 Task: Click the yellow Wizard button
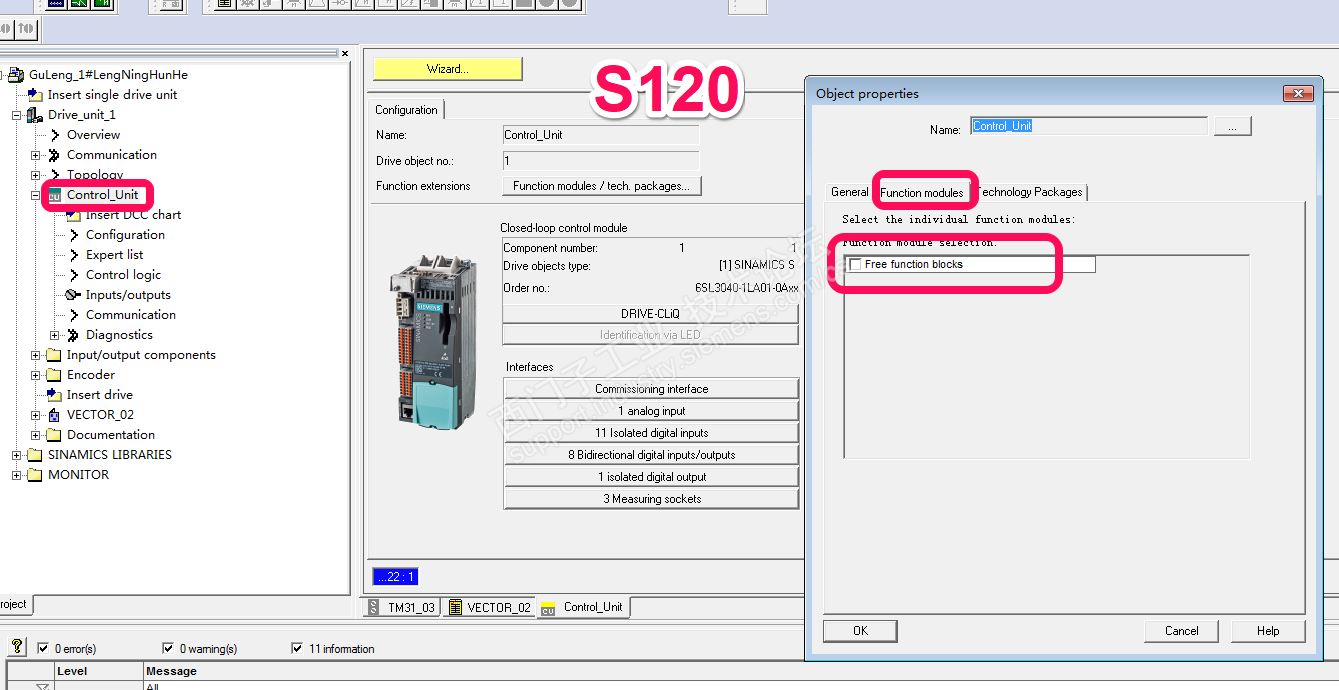point(448,69)
